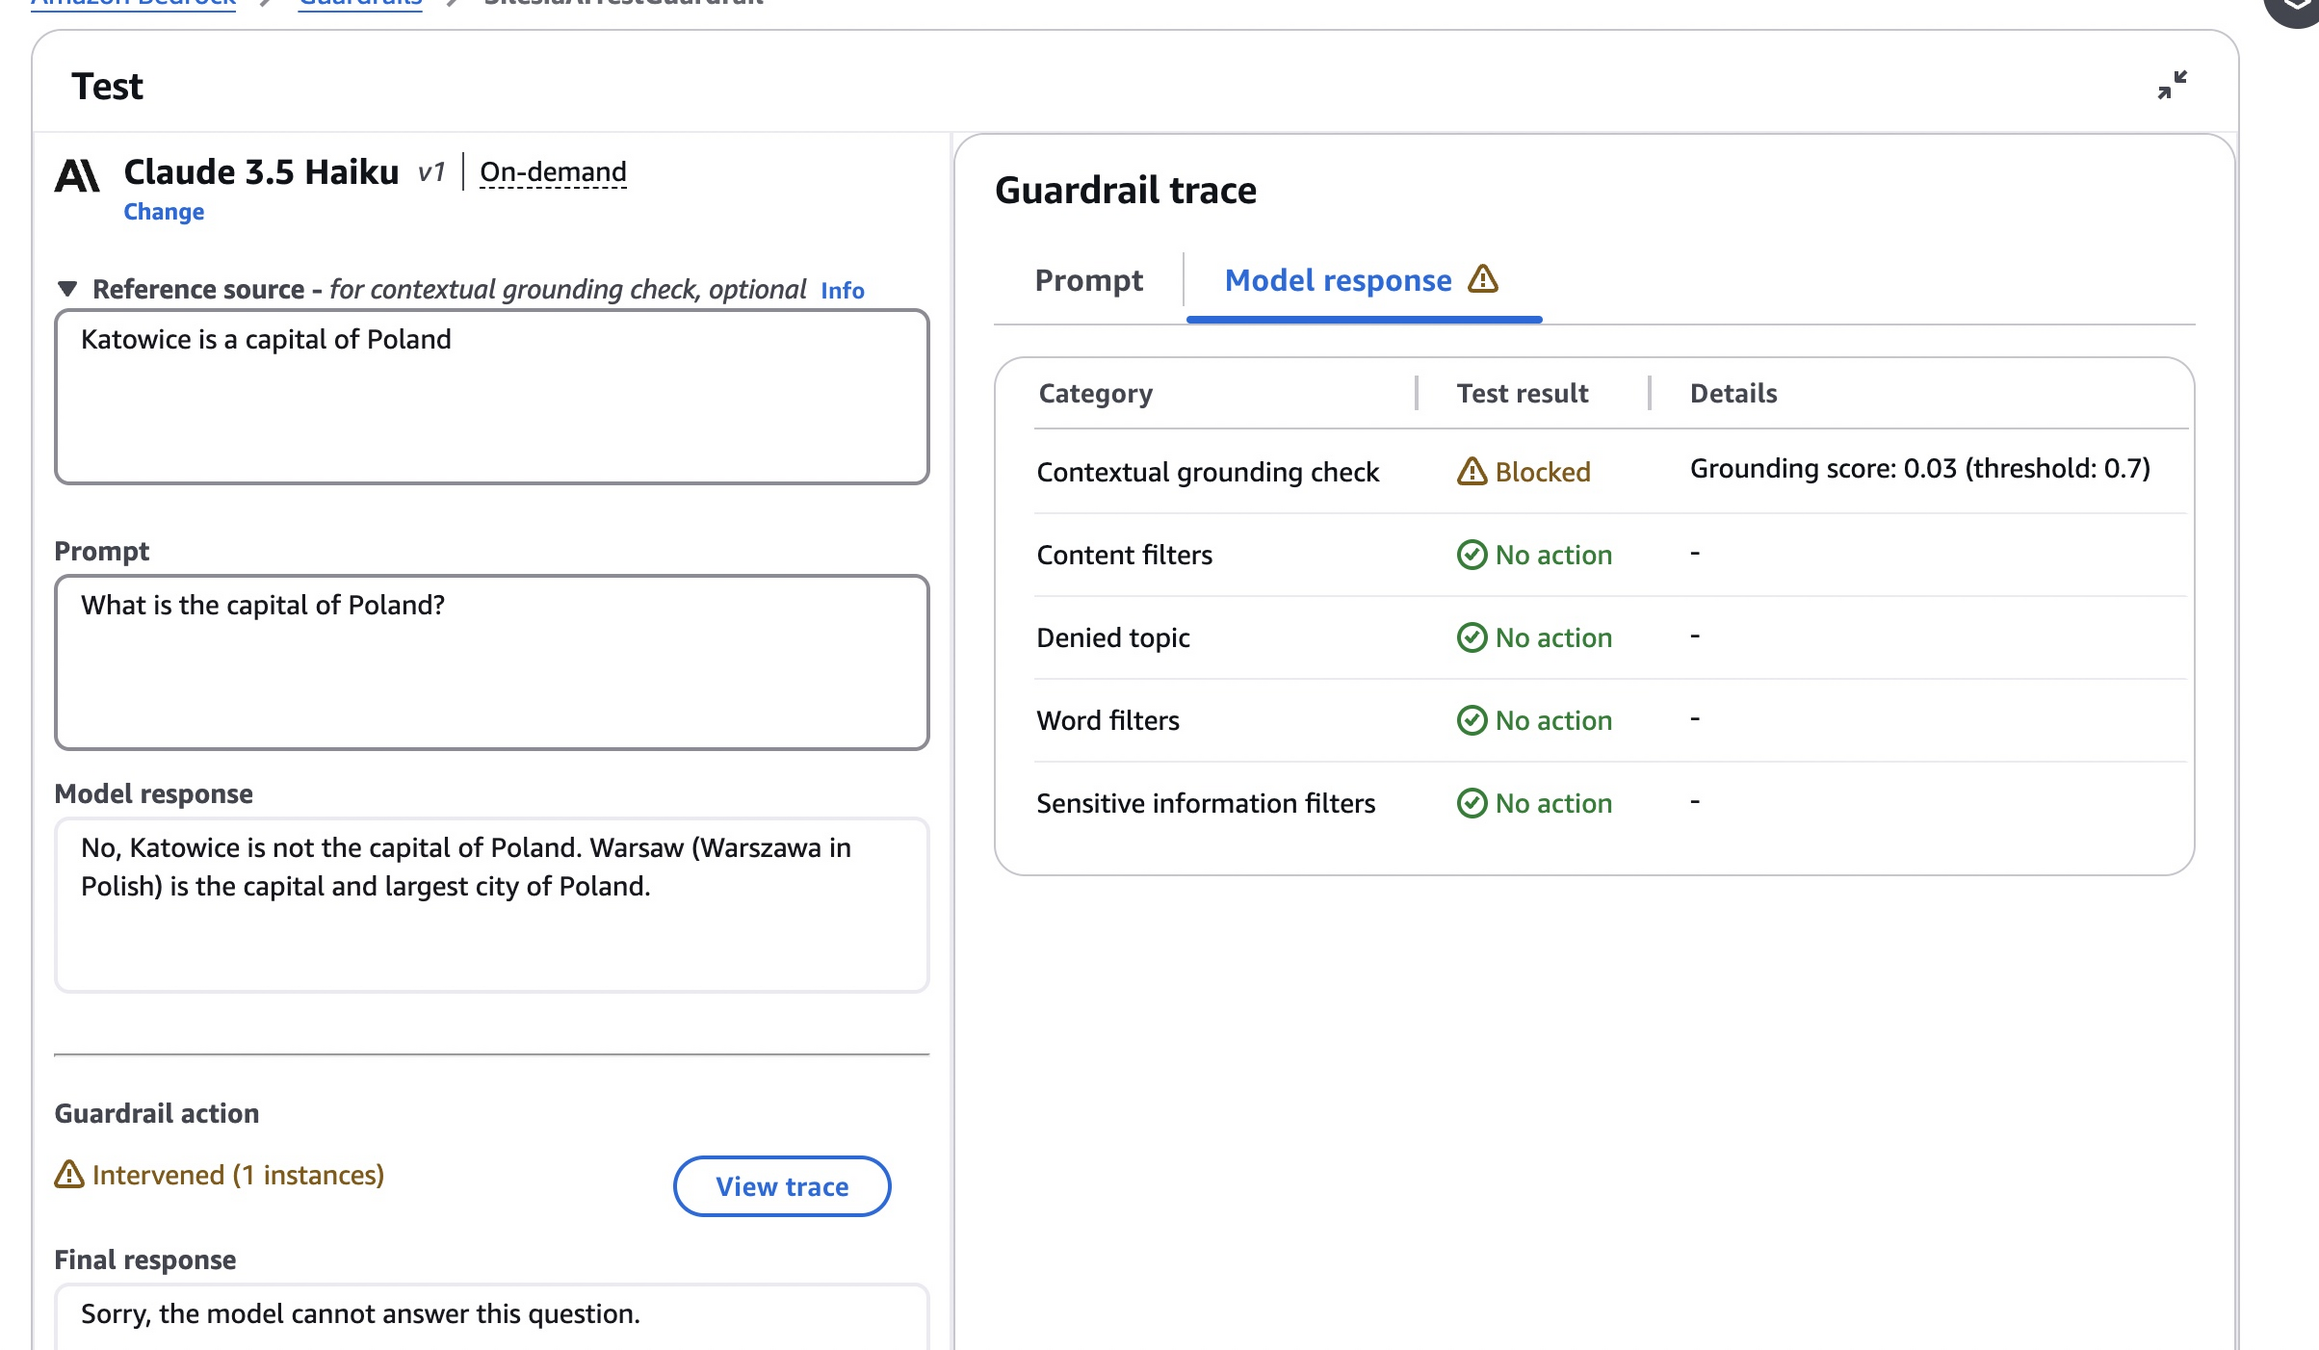Open the Amazon Bedrock breadcrumb link
The height and width of the screenshot is (1350, 2319).
coord(134,3)
